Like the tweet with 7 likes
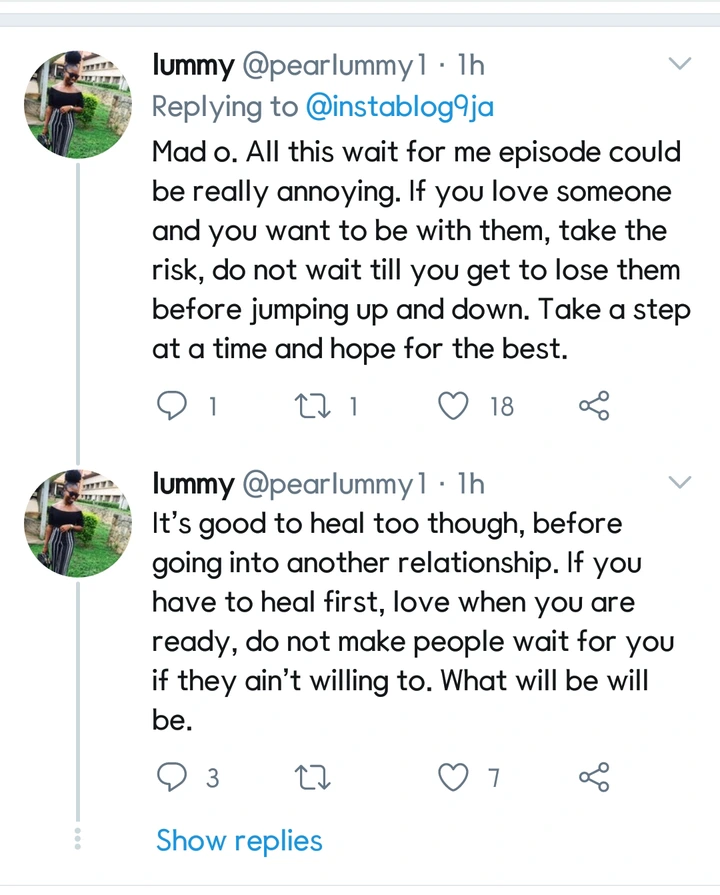This screenshot has height=895, width=720. coord(456,777)
